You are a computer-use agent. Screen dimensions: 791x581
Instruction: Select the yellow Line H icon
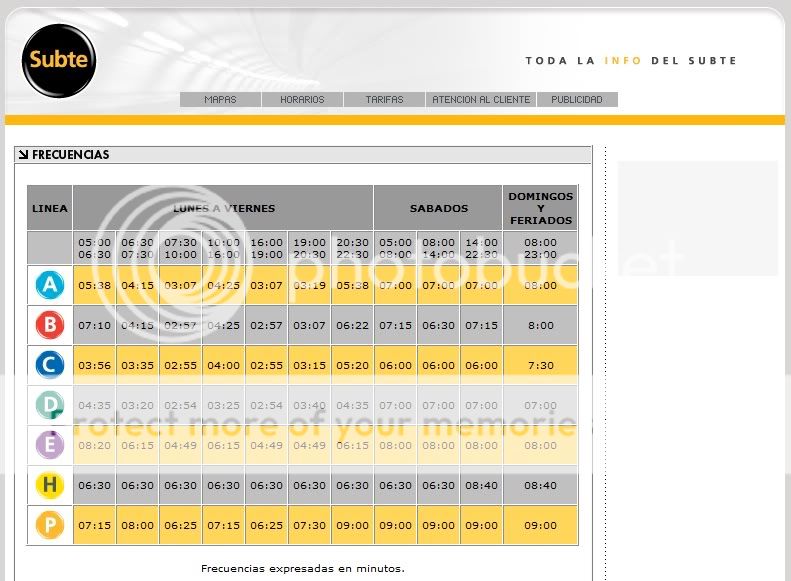coord(49,486)
